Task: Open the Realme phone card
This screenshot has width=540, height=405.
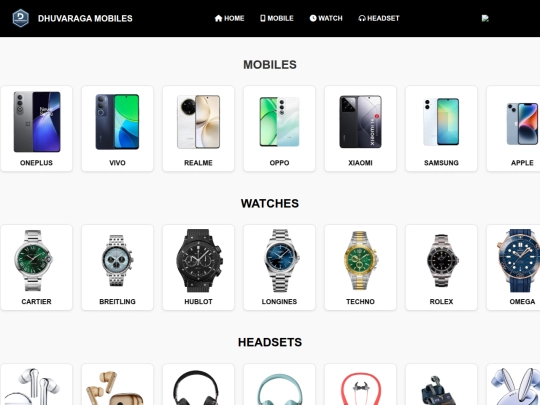Action: [x=198, y=128]
